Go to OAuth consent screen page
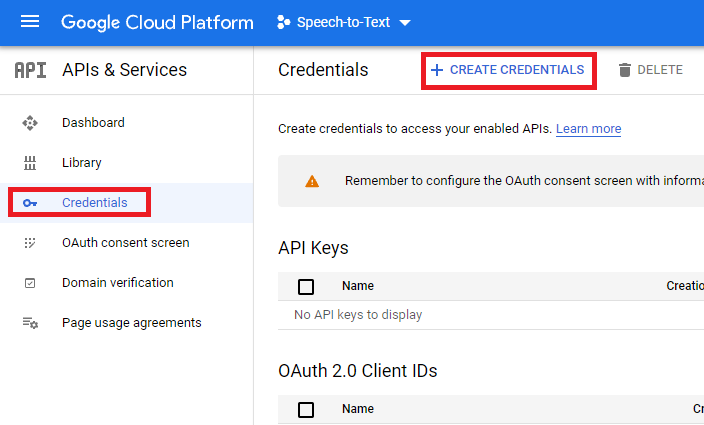 click(125, 243)
